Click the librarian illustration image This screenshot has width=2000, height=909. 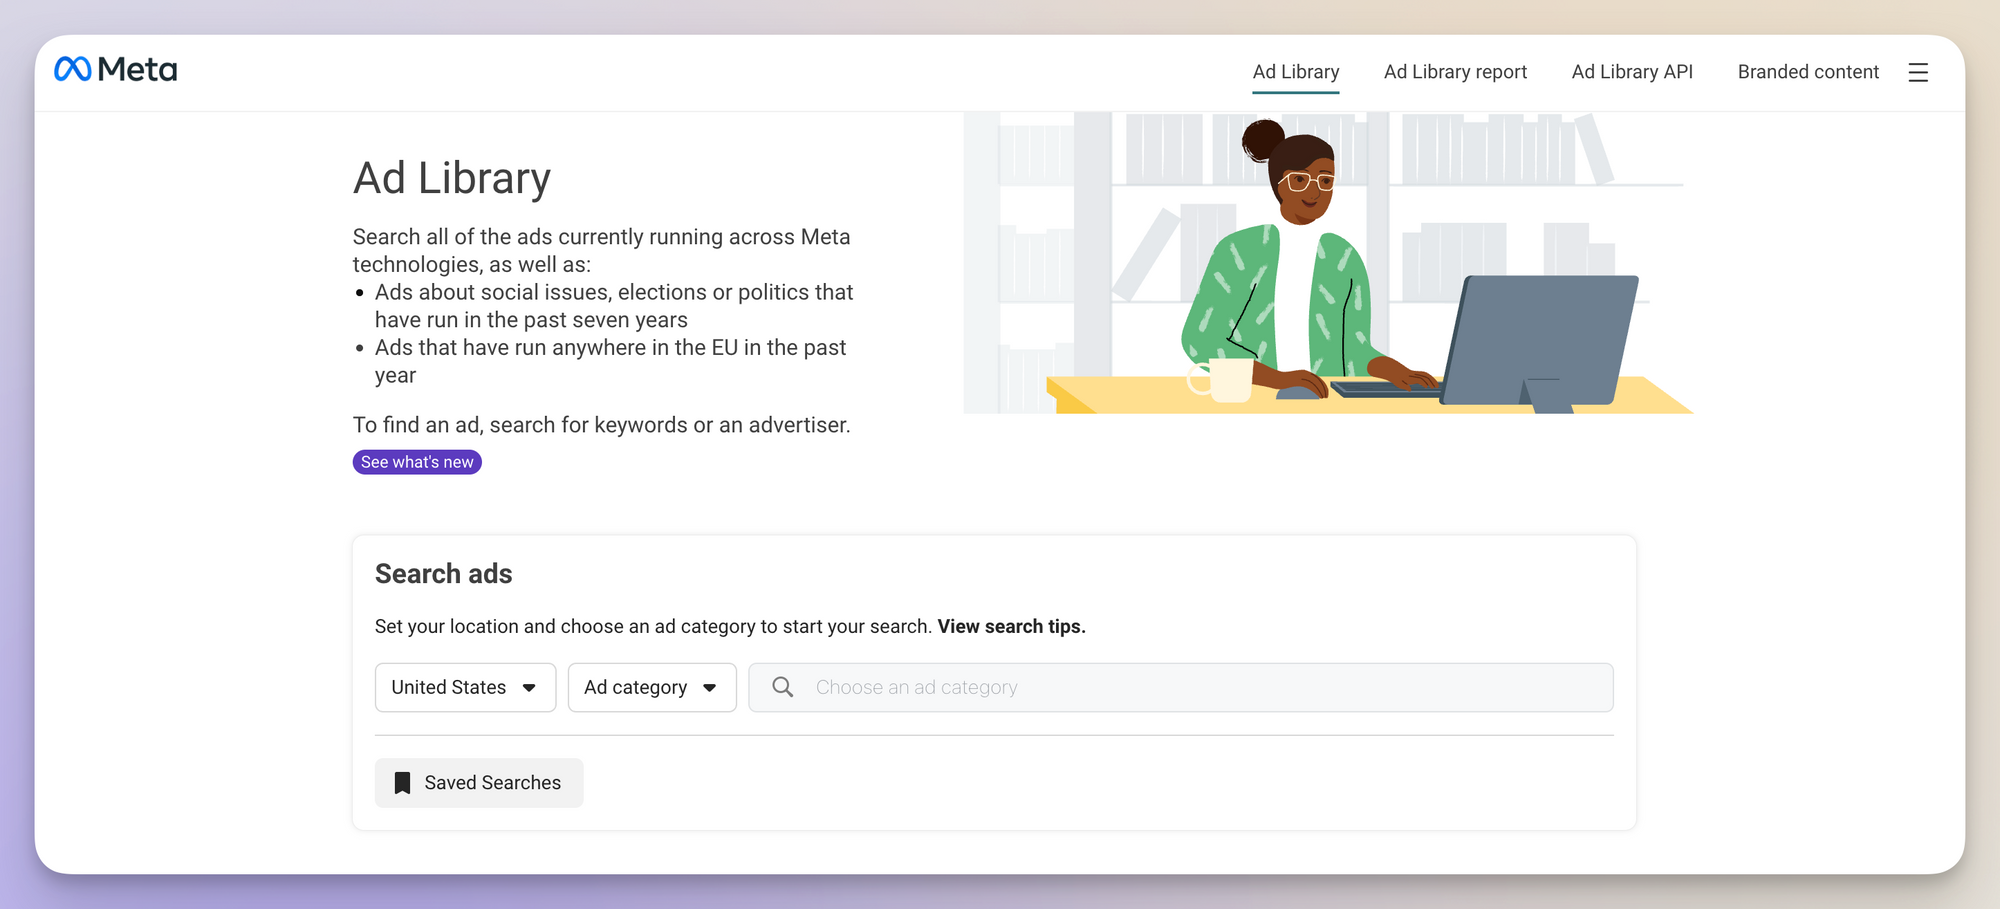pyautogui.click(x=1328, y=263)
